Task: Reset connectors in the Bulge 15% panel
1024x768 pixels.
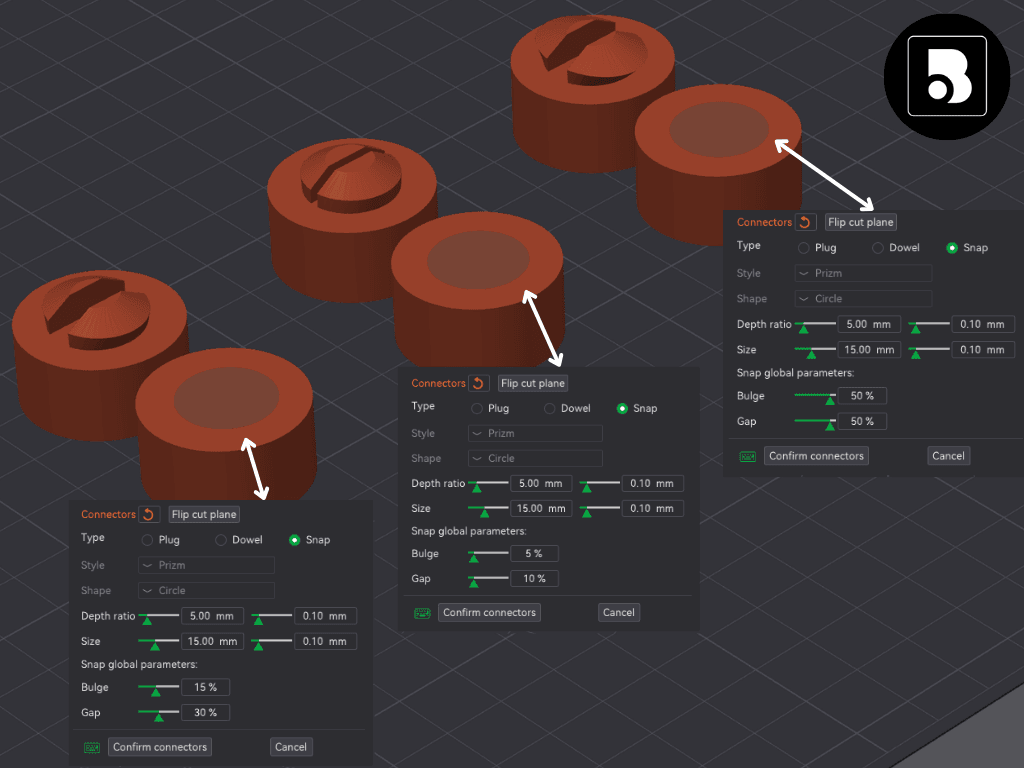Action: pos(149,515)
